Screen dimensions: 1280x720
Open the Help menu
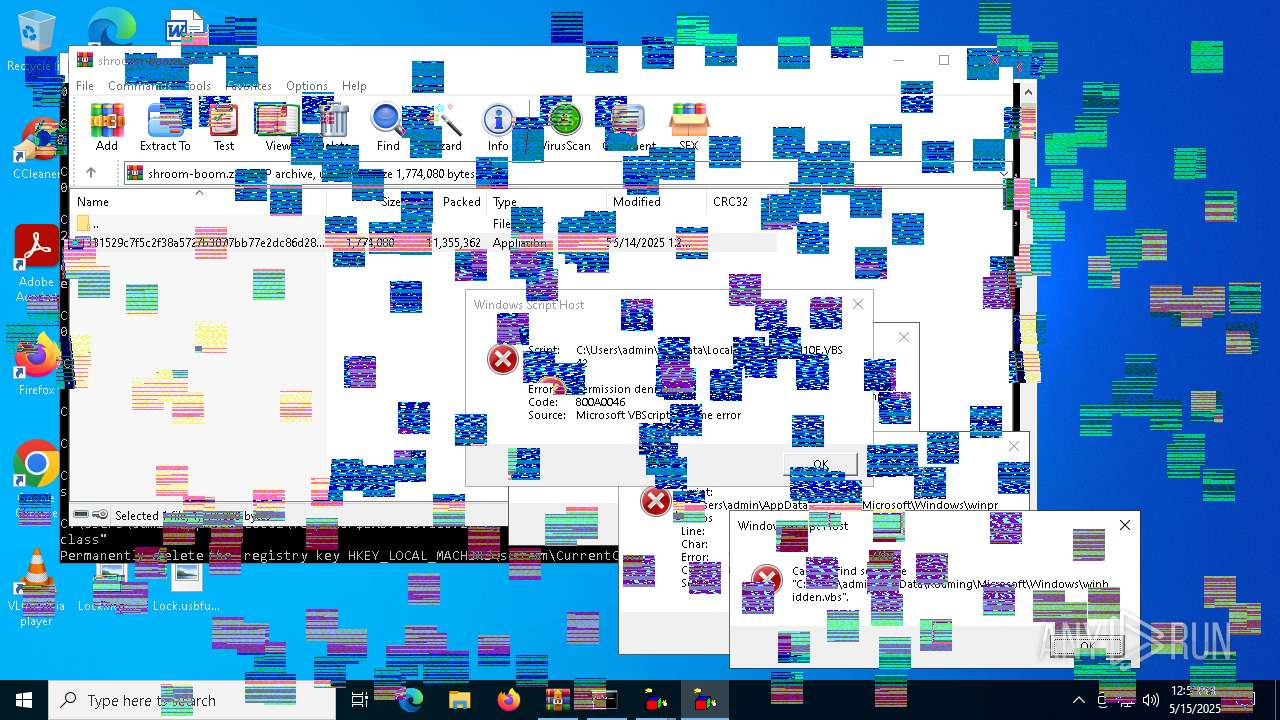click(354, 86)
